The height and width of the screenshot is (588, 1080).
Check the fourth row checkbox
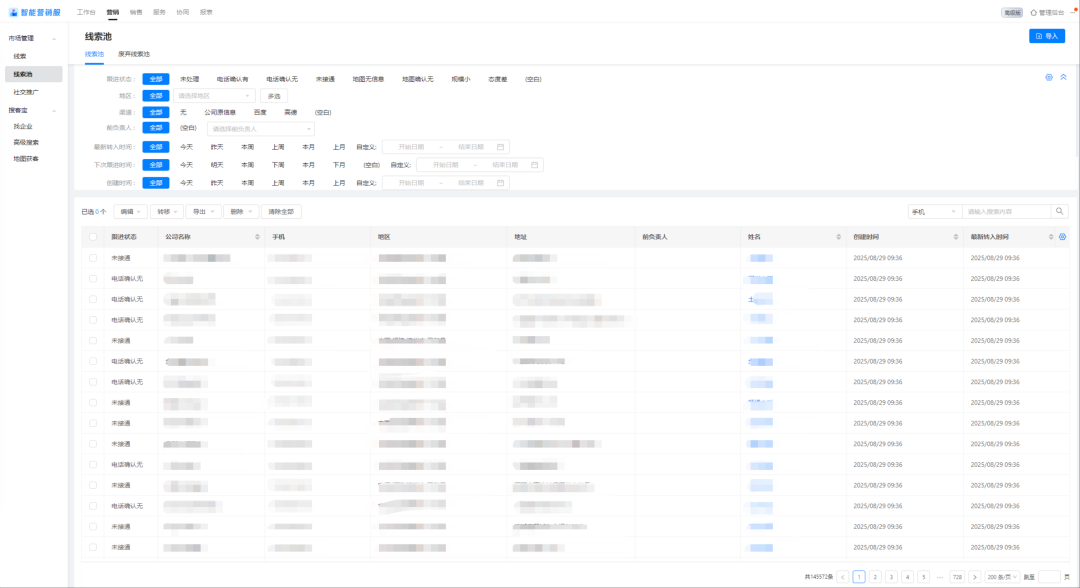coord(93,320)
